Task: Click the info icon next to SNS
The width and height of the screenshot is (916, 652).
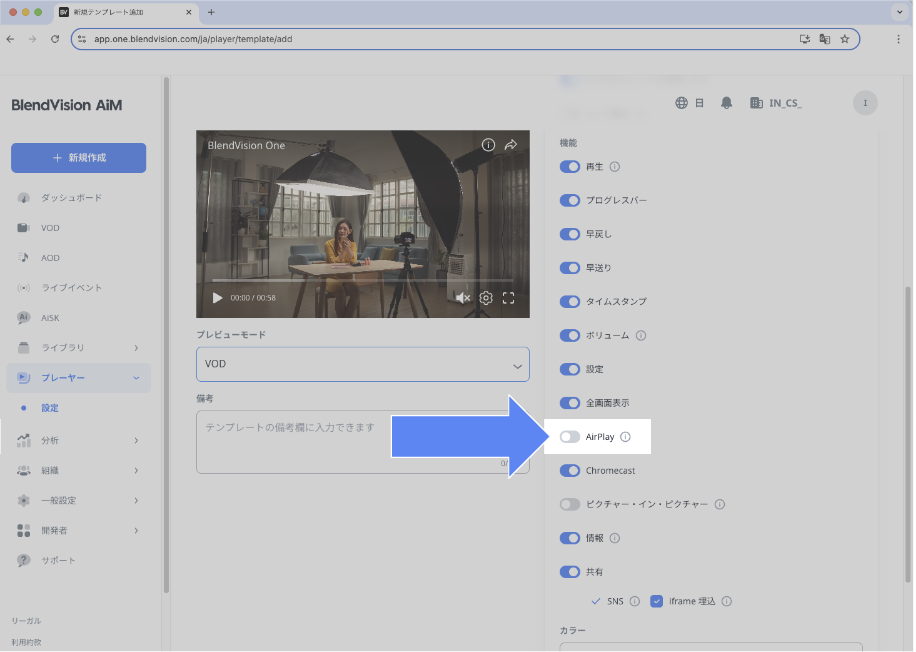Action: (x=635, y=601)
